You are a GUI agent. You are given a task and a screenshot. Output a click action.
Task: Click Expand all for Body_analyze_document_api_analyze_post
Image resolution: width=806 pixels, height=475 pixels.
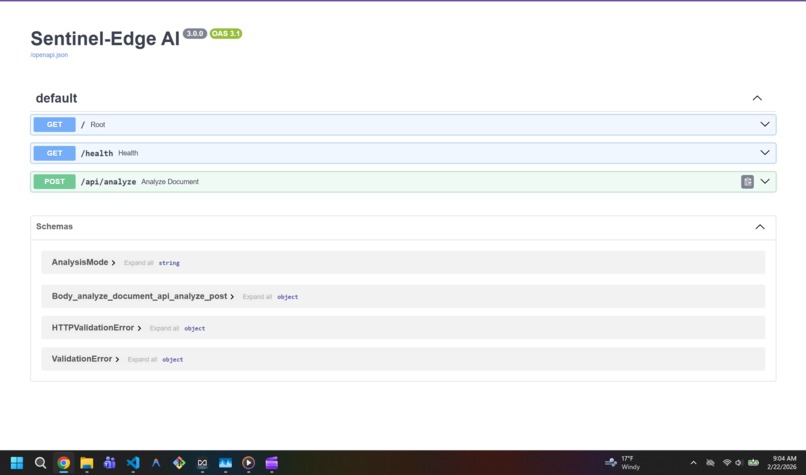point(257,297)
